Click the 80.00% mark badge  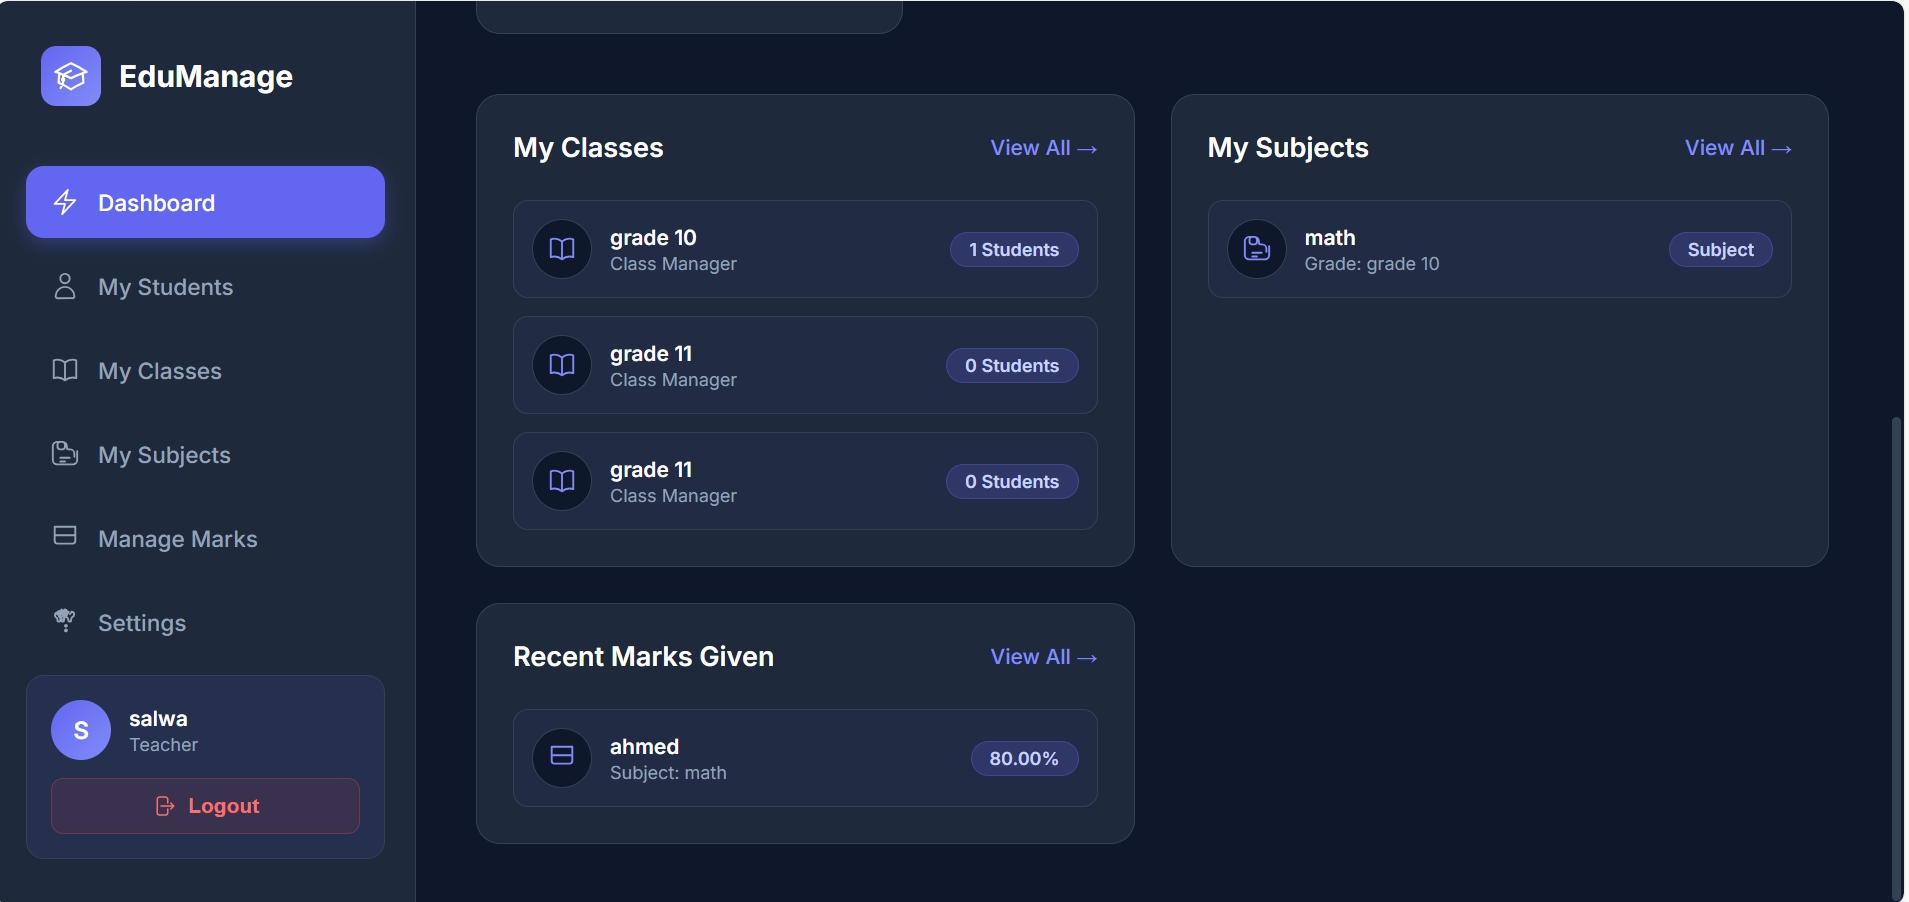1023,759
